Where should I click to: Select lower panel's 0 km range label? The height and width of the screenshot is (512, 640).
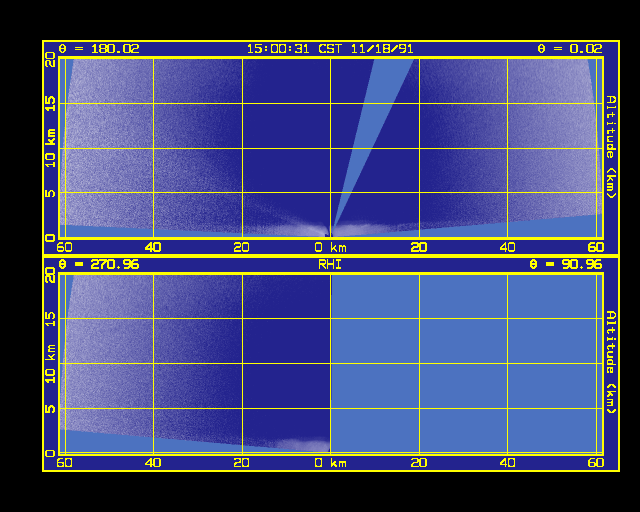click(x=331, y=463)
